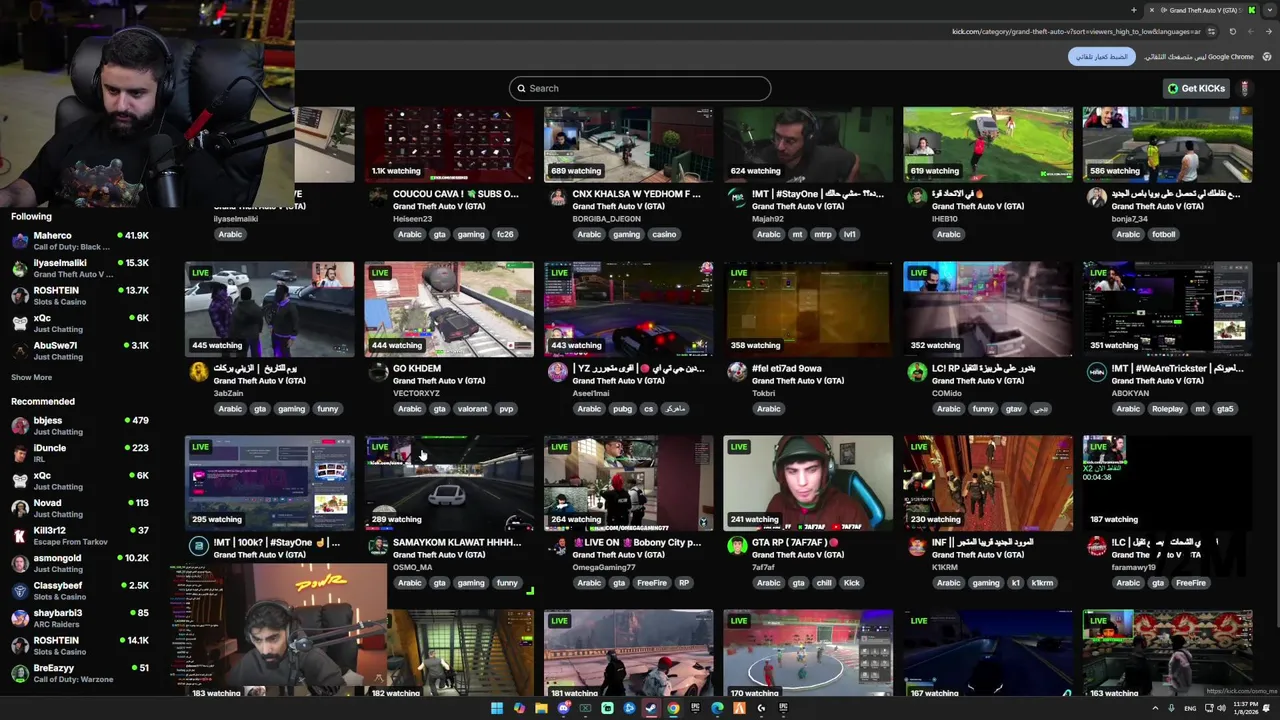Open SAMAYKOM KLAWAT stream title
The width and height of the screenshot is (1280, 720).
(x=457, y=542)
